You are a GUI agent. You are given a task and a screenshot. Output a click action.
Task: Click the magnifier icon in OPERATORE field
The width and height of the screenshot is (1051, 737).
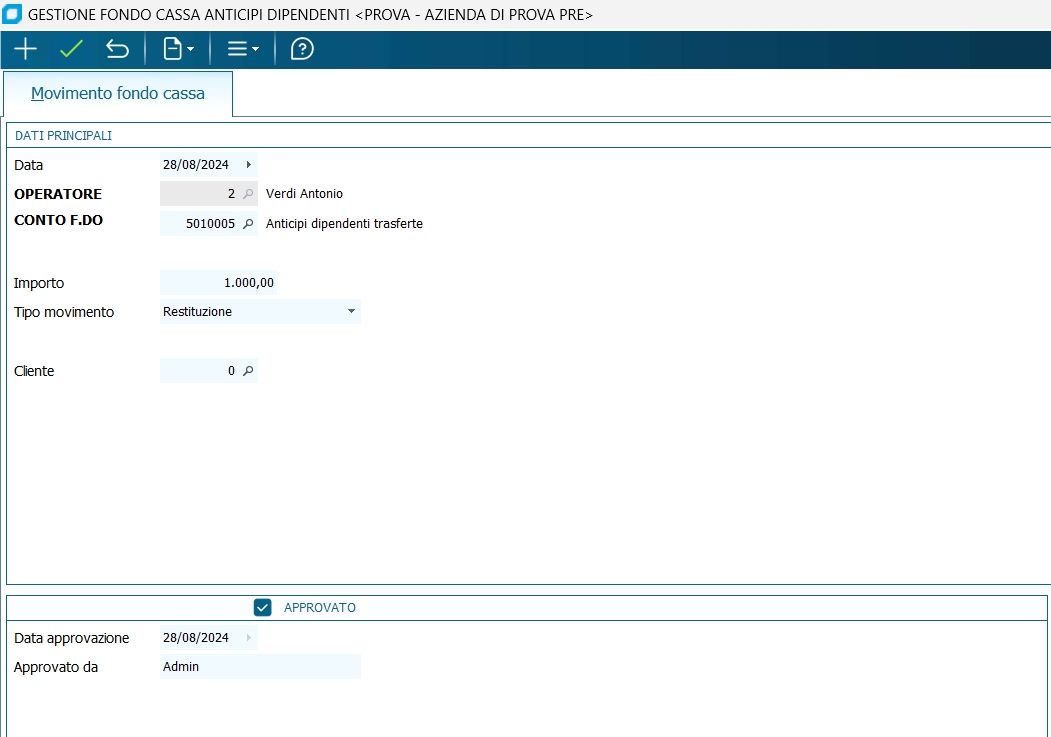click(x=248, y=194)
